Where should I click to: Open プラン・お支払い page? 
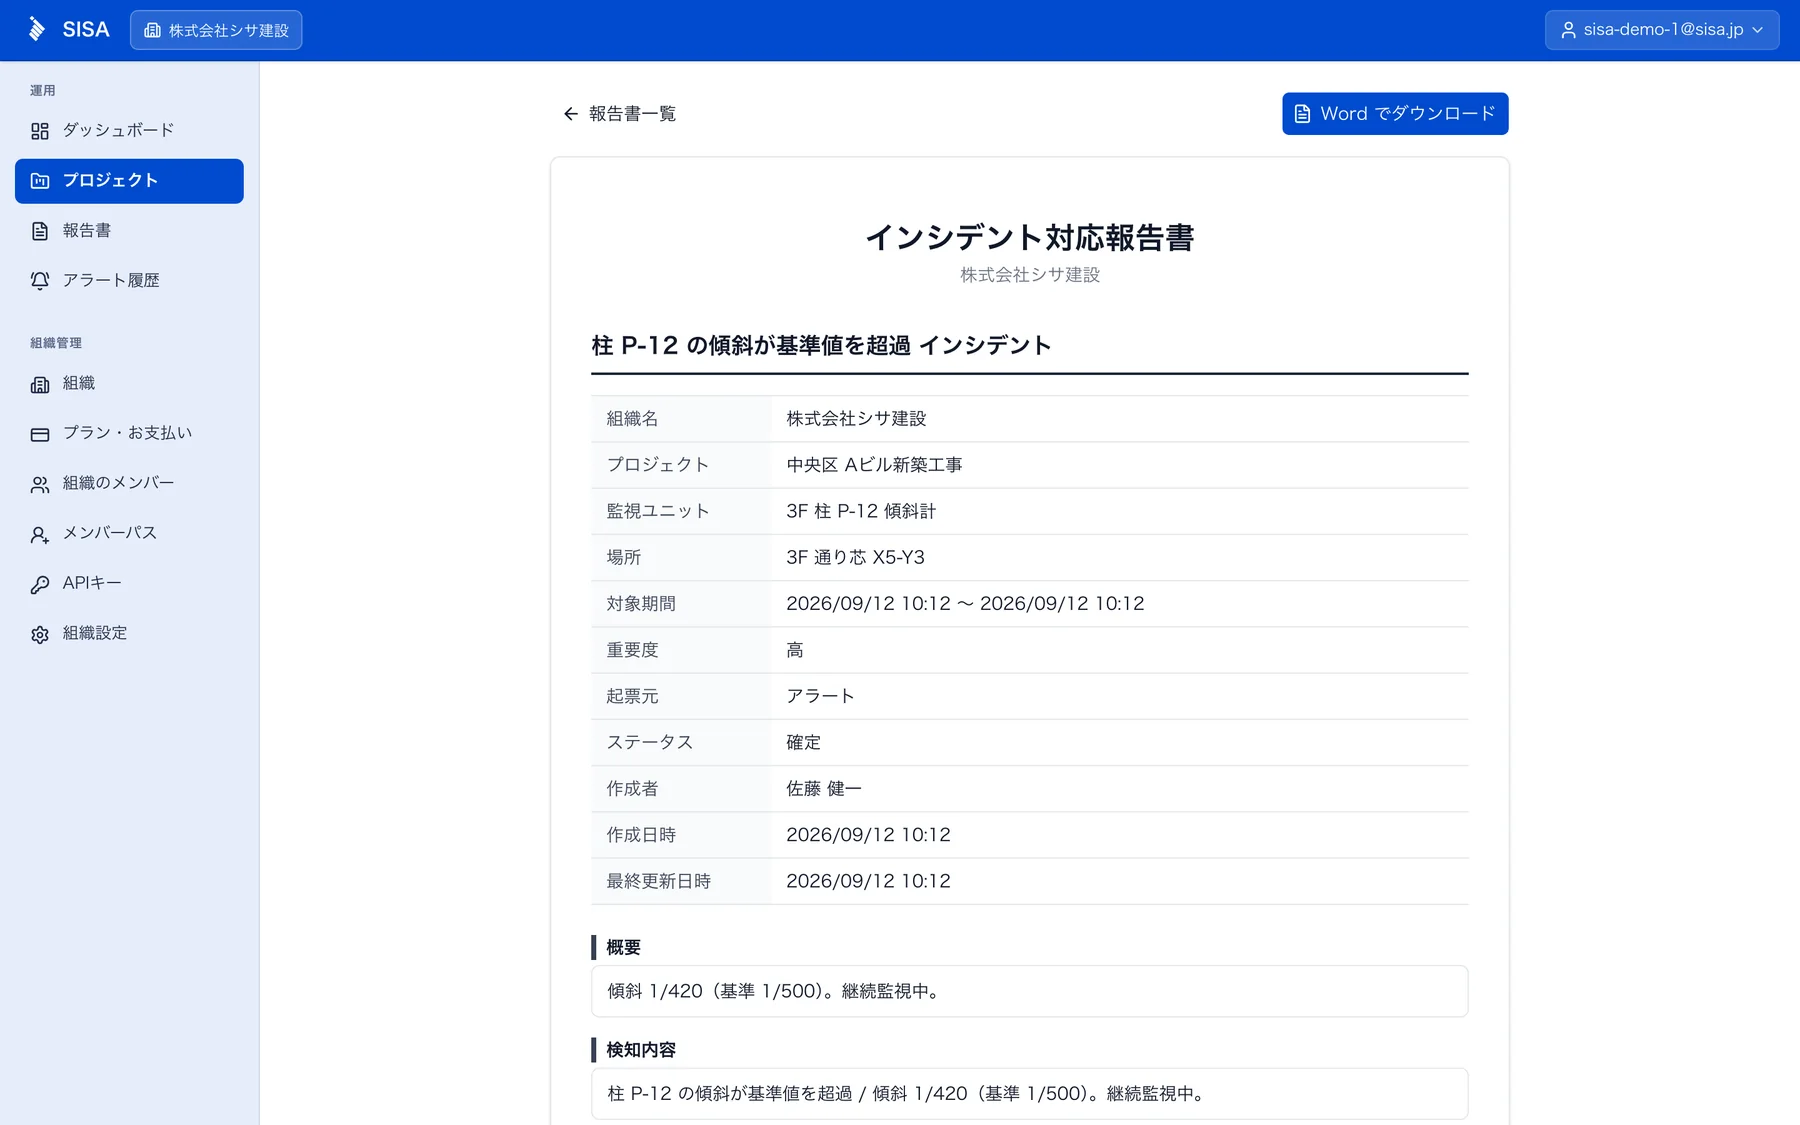[x=129, y=433]
